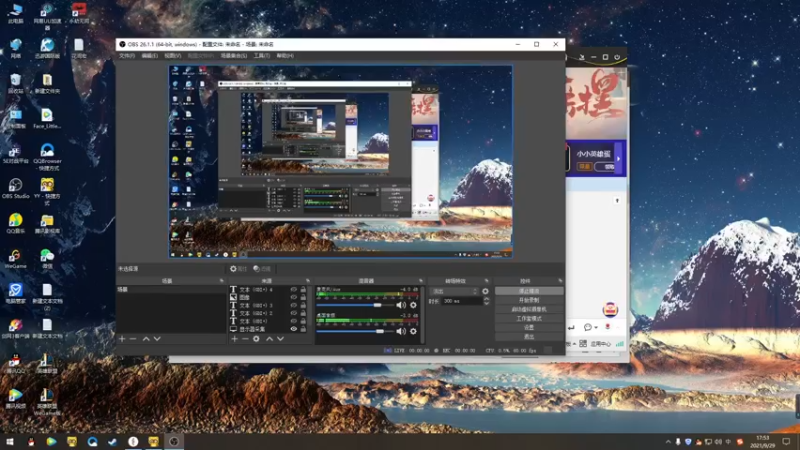Screen dimensions: 800x450
Task: Remove selected source with minus icon
Action: click(x=245, y=339)
